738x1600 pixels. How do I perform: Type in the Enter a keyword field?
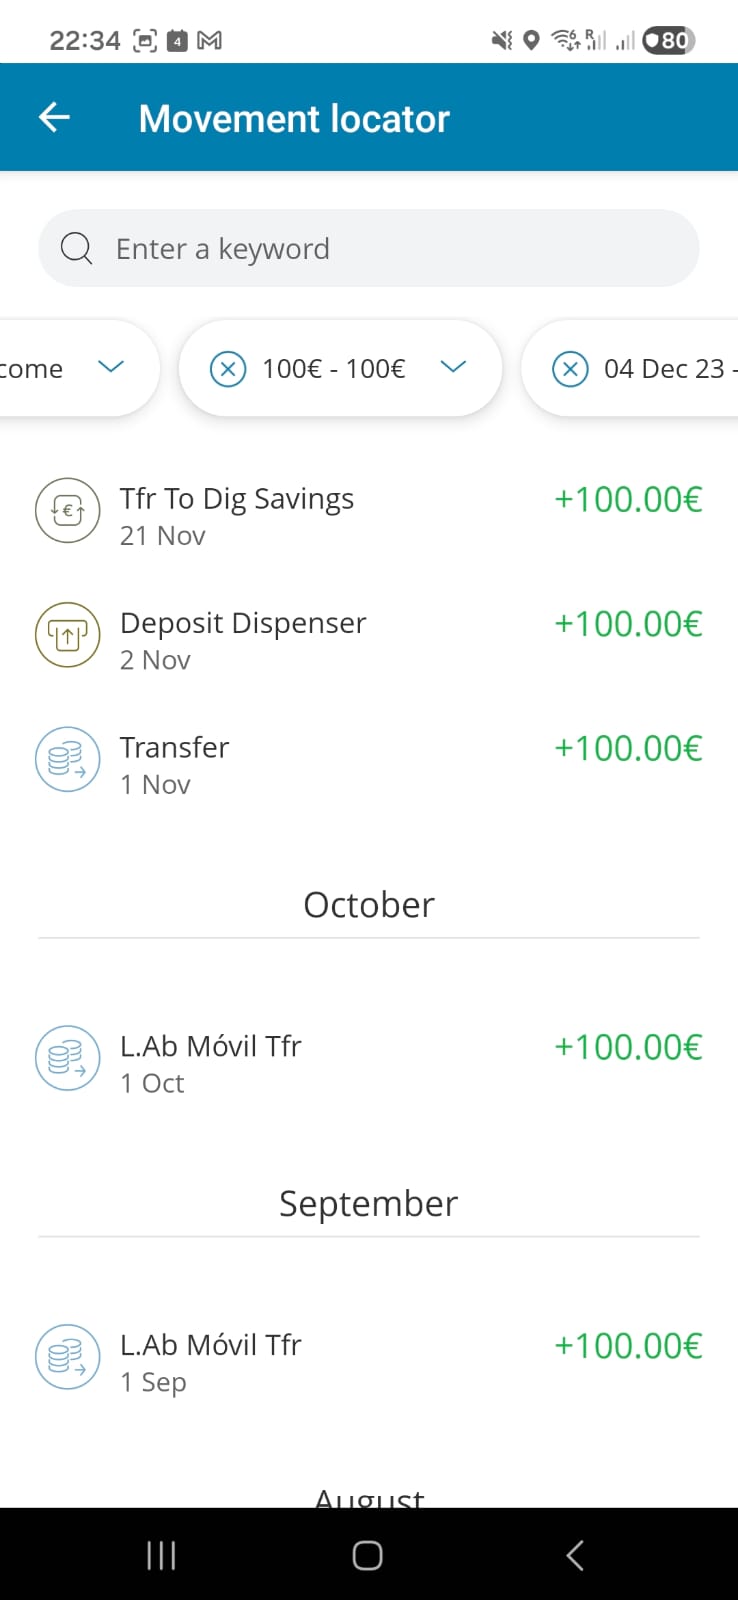point(400,248)
